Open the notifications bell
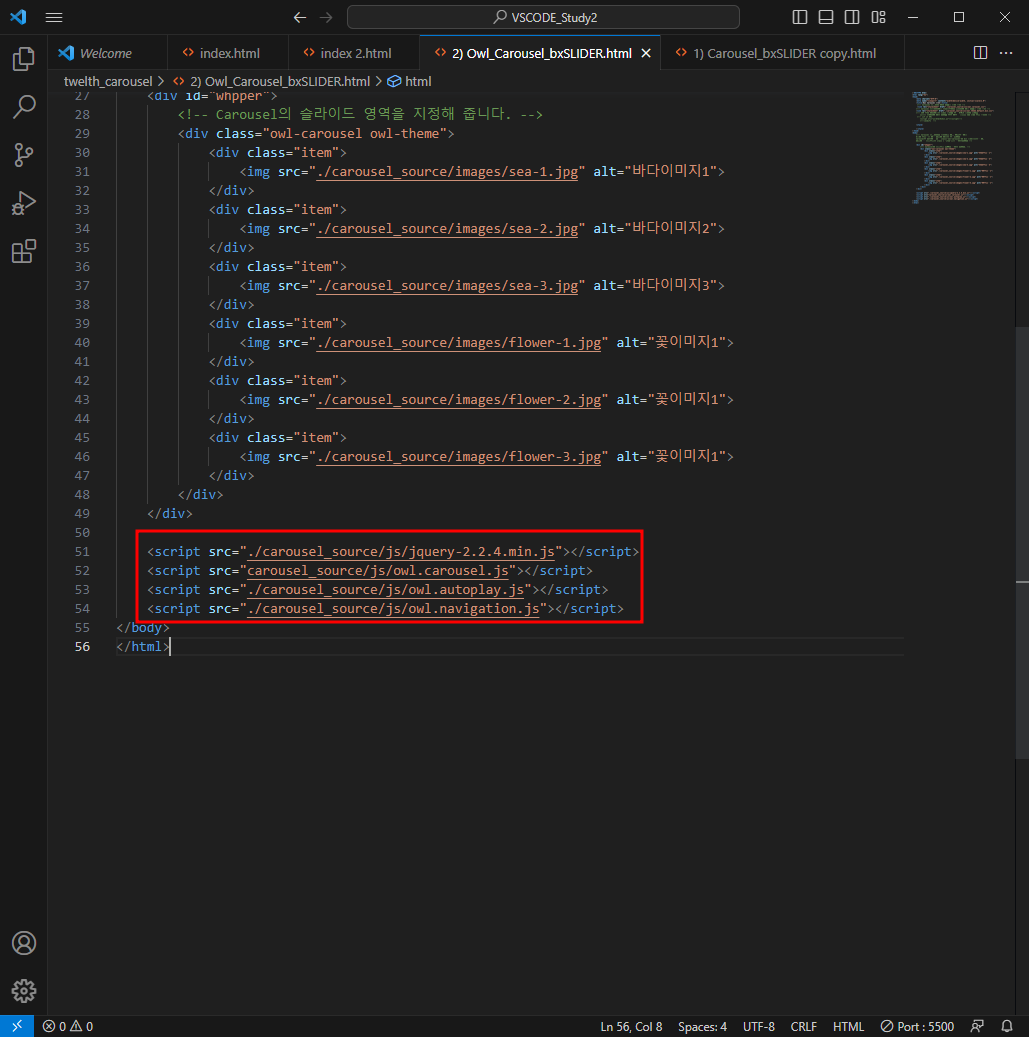1029x1037 pixels. click(1007, 1026)
